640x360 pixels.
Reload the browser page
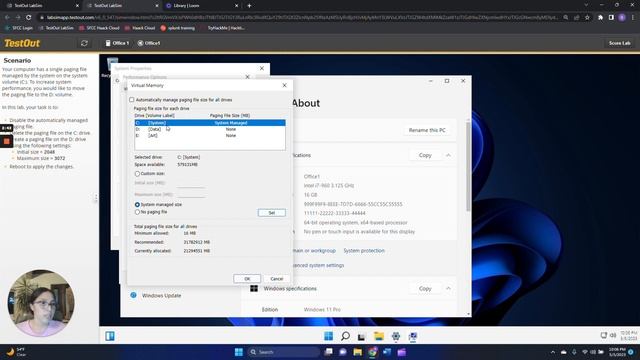coord(29,18)
